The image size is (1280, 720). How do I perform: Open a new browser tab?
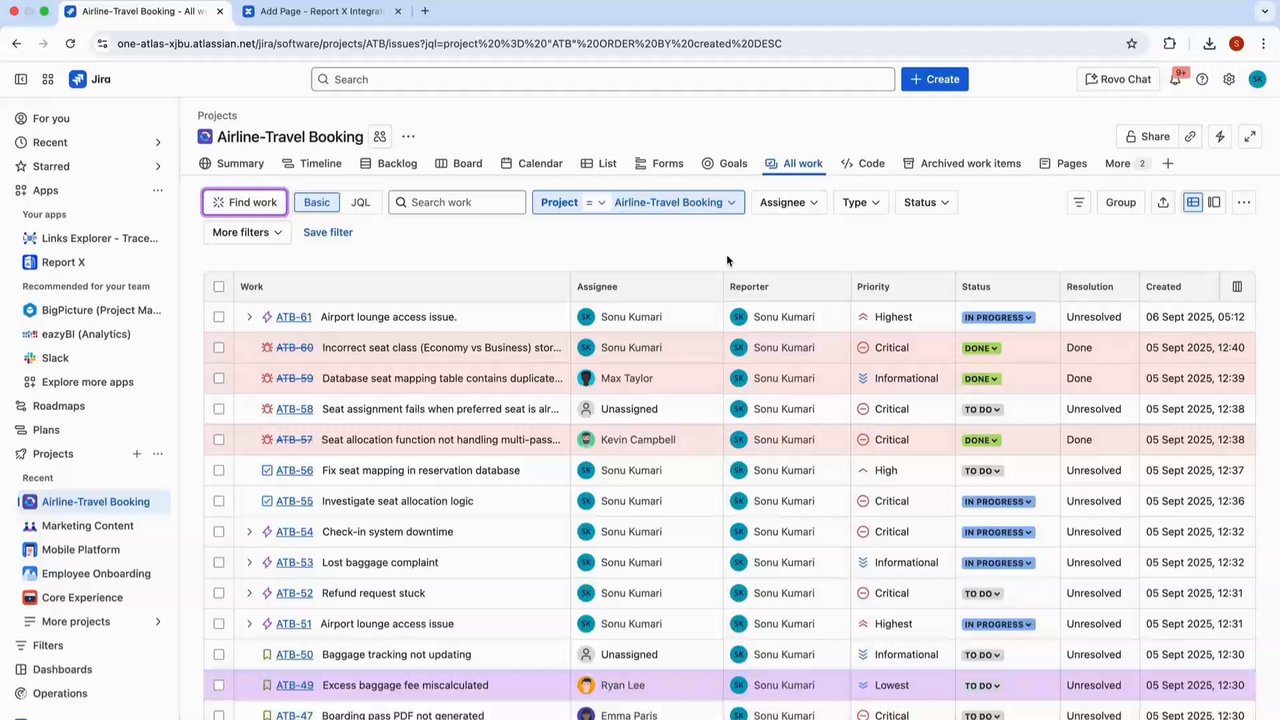coord(425,11)
